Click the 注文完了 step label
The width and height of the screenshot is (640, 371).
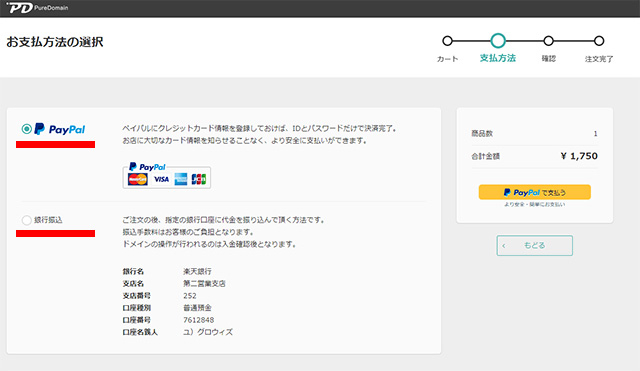(599, 59)
